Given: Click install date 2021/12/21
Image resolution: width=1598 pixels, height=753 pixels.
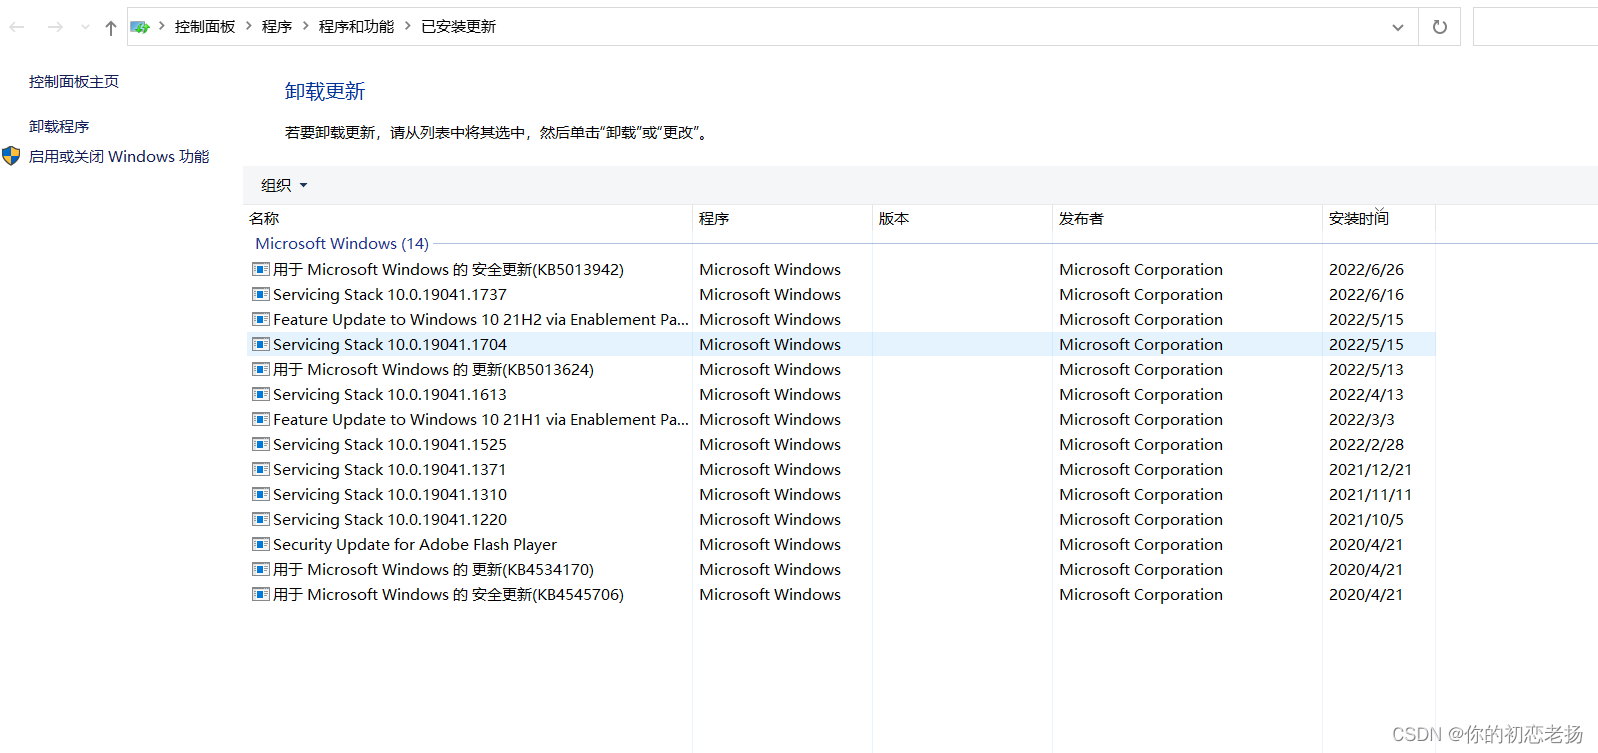Looking at the screenshot, I should click(1370, 470).
